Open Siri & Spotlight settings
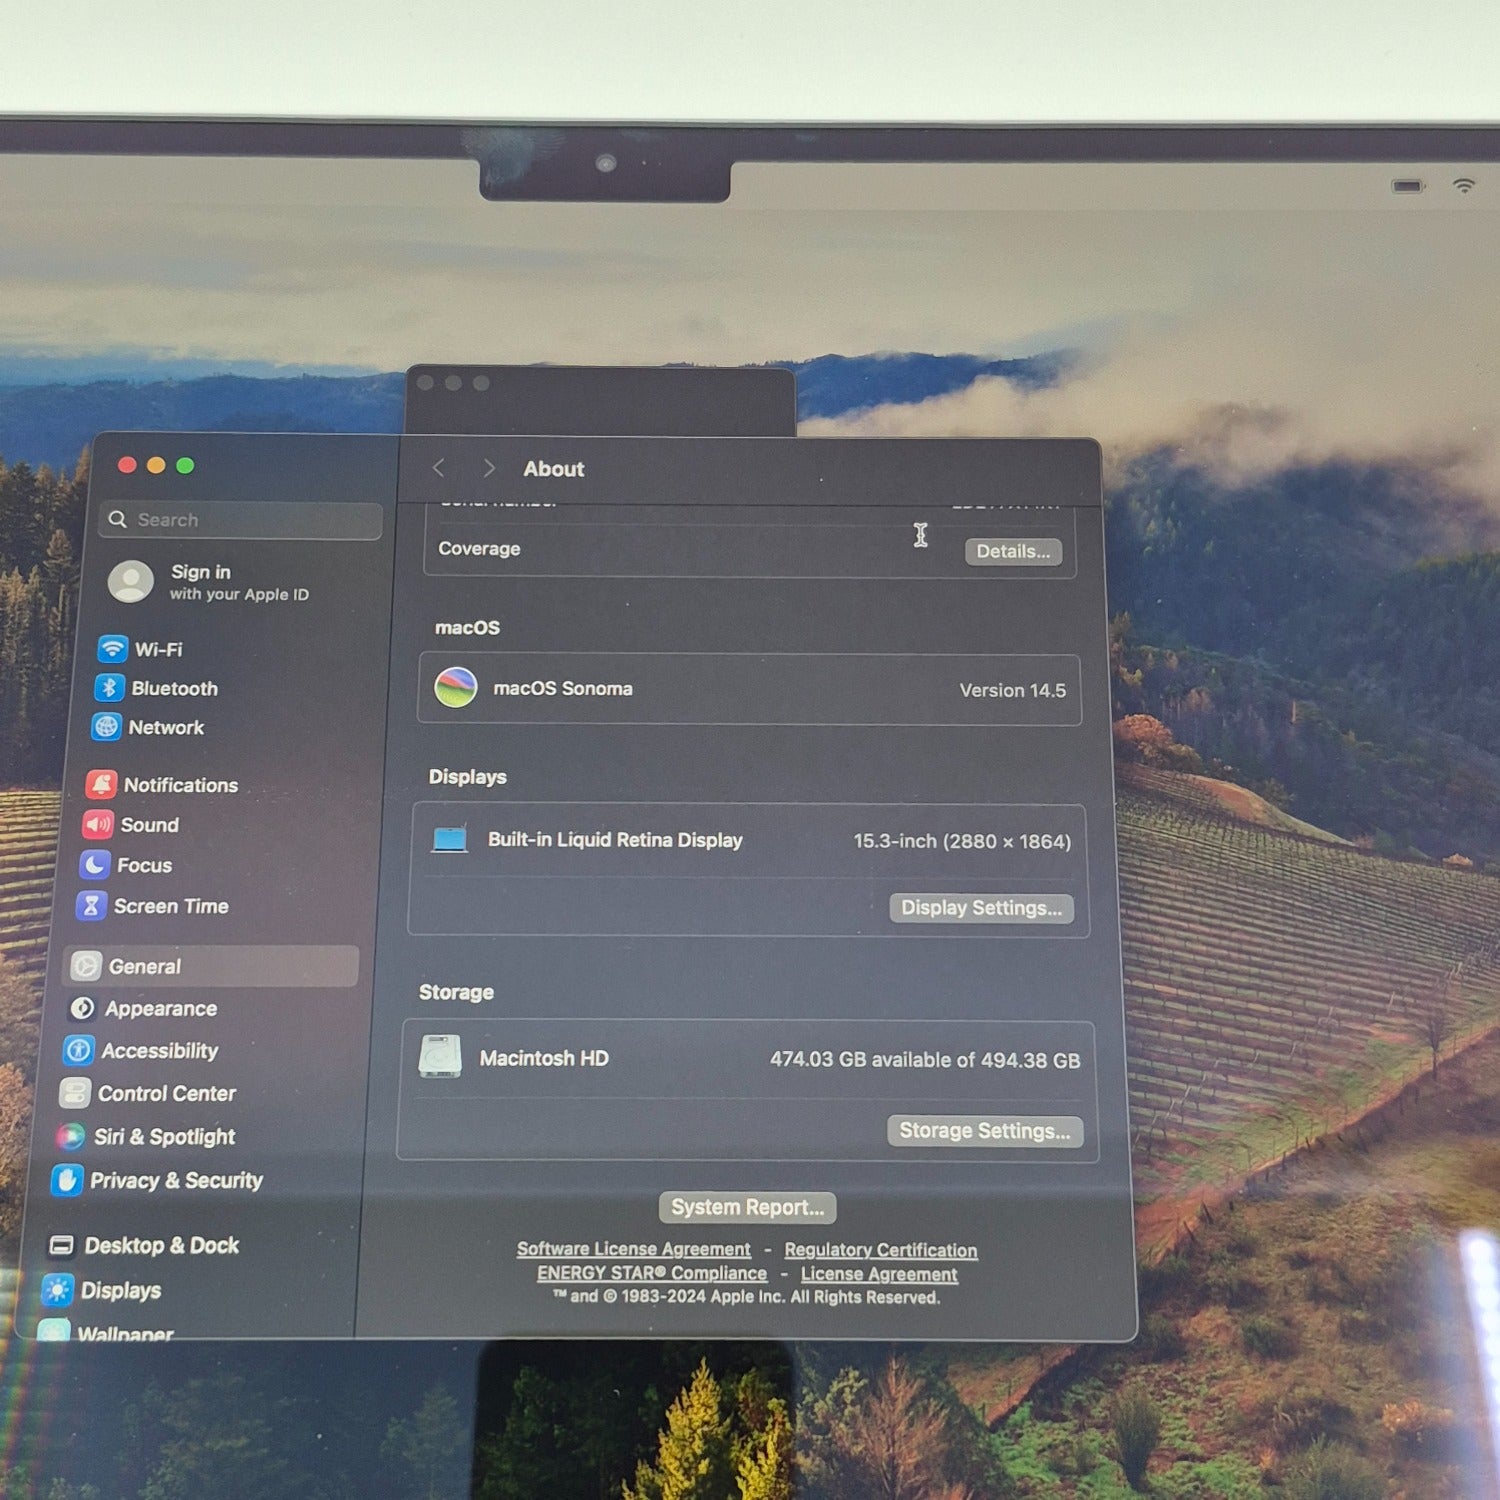This screenshot has height=1500, width=1500. click(x=146, y=1137)
